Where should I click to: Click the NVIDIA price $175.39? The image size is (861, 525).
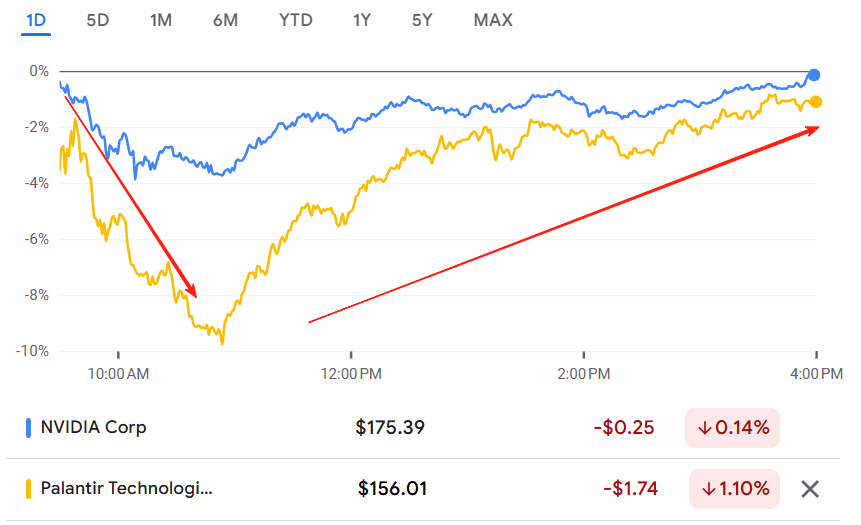click(x=390, y=428)
